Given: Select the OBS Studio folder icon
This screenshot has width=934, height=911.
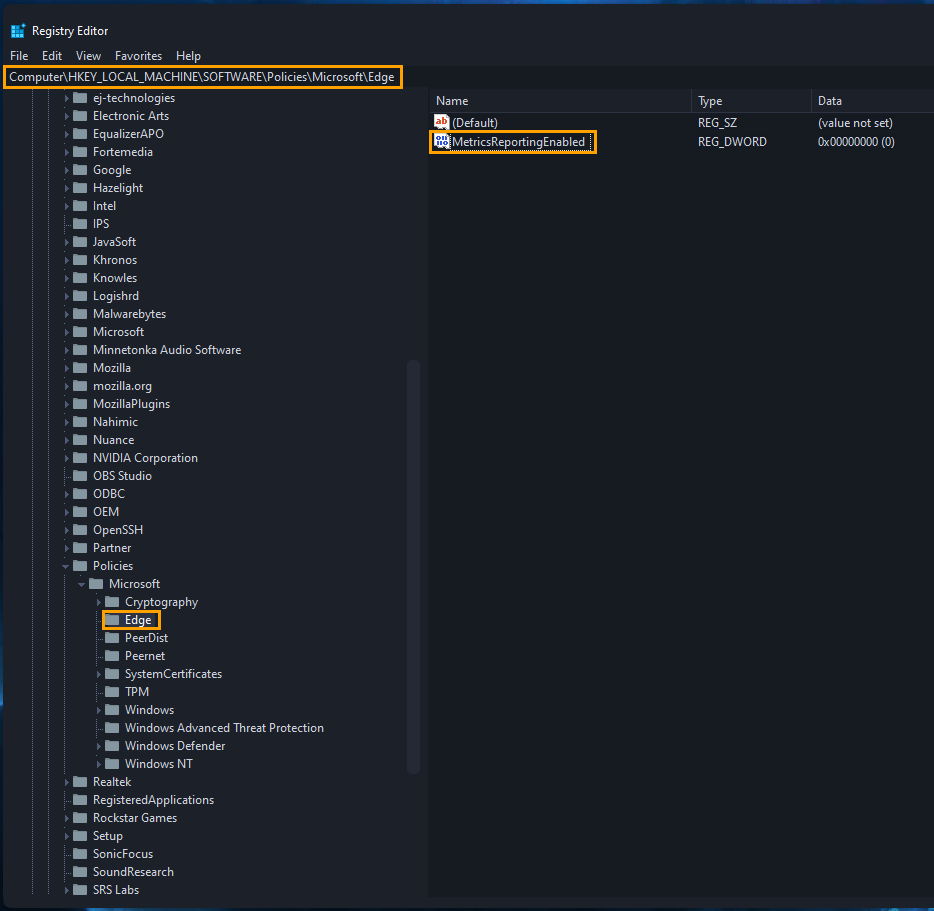Looking at the screenshot, I should point(80,475).
